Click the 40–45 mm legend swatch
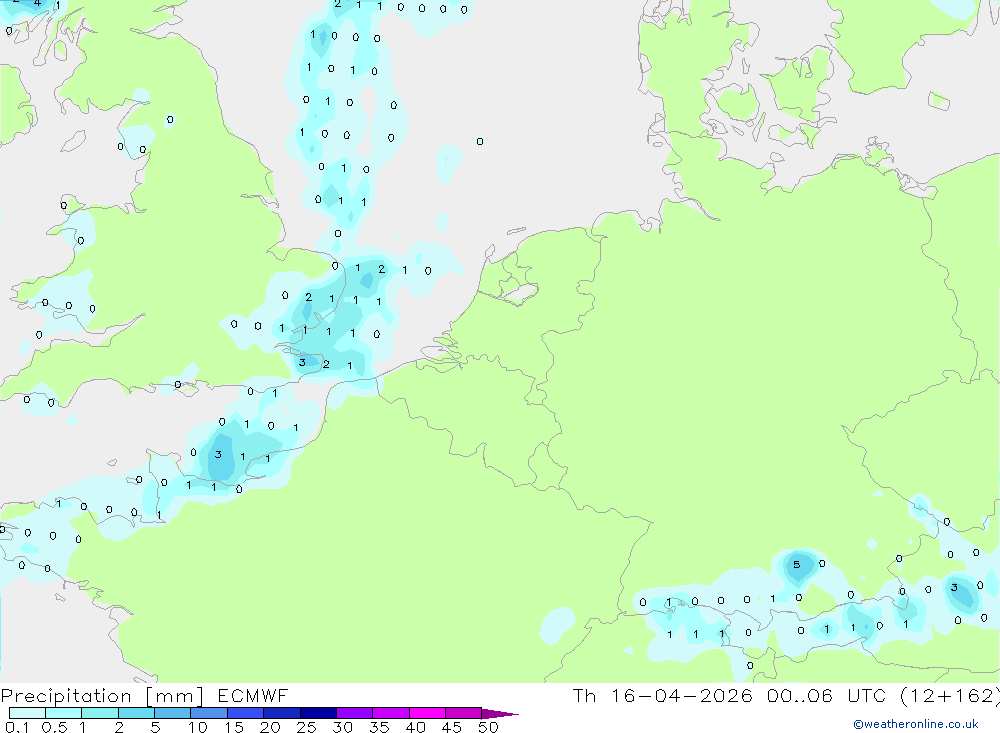 tap(427, 713)
